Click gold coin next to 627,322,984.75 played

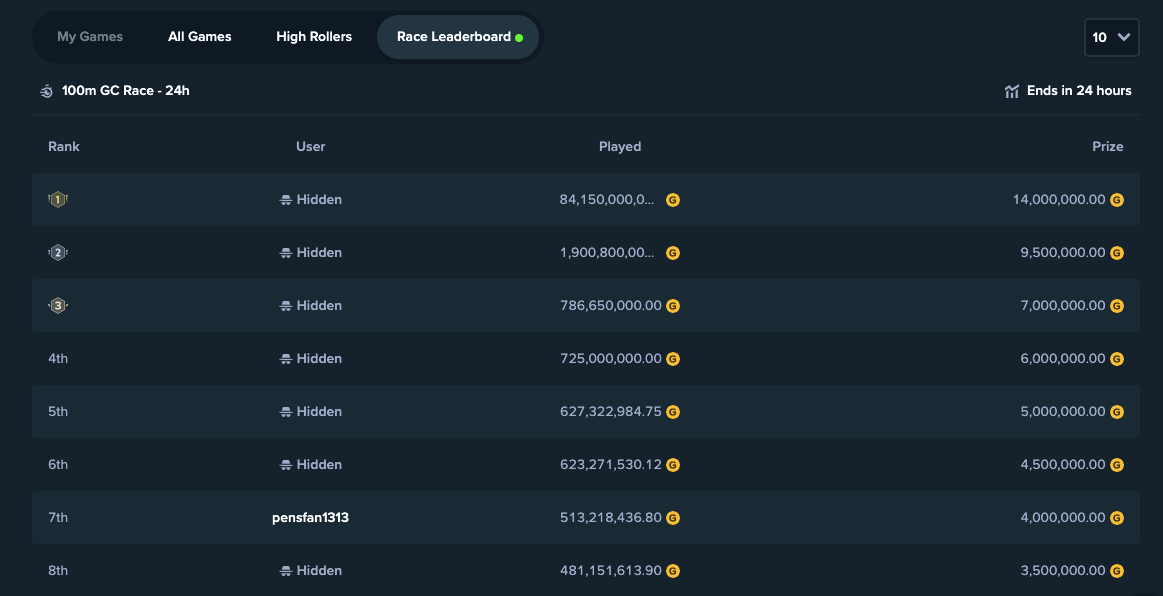pyautogui.click(x=673, y=412)
